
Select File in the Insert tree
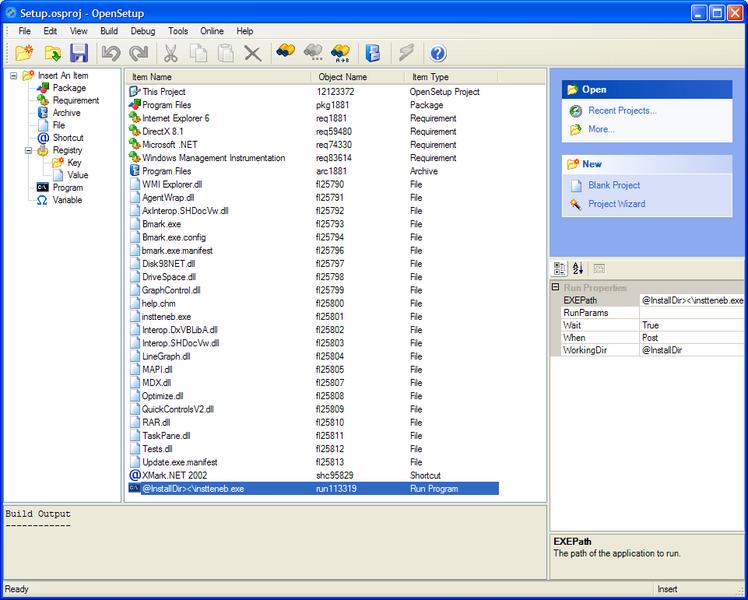(59, 125)
